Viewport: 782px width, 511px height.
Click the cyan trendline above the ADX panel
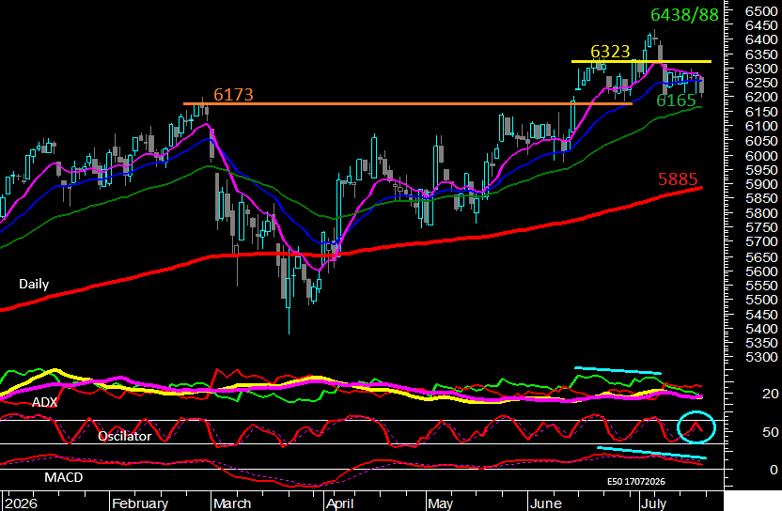coord(617,370)
